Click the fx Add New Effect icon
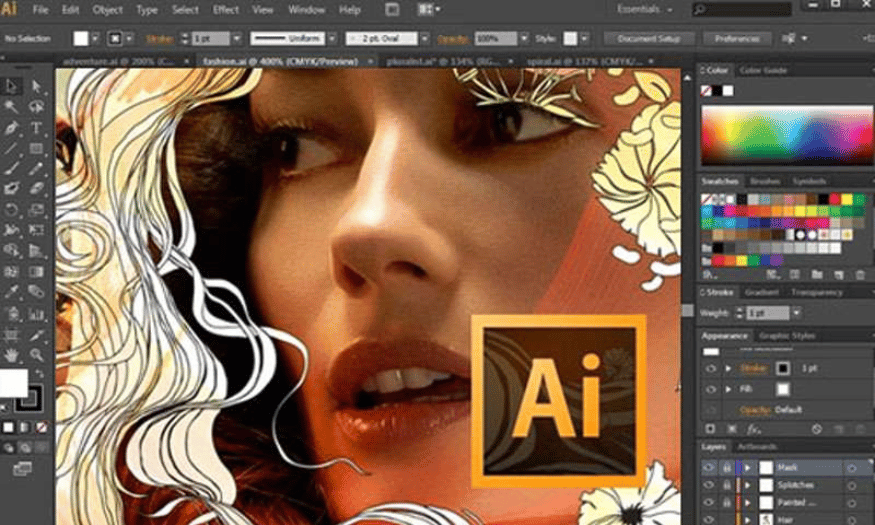This screenshot has width=875, height=525. pyautogui.click(x=754, y=429)
